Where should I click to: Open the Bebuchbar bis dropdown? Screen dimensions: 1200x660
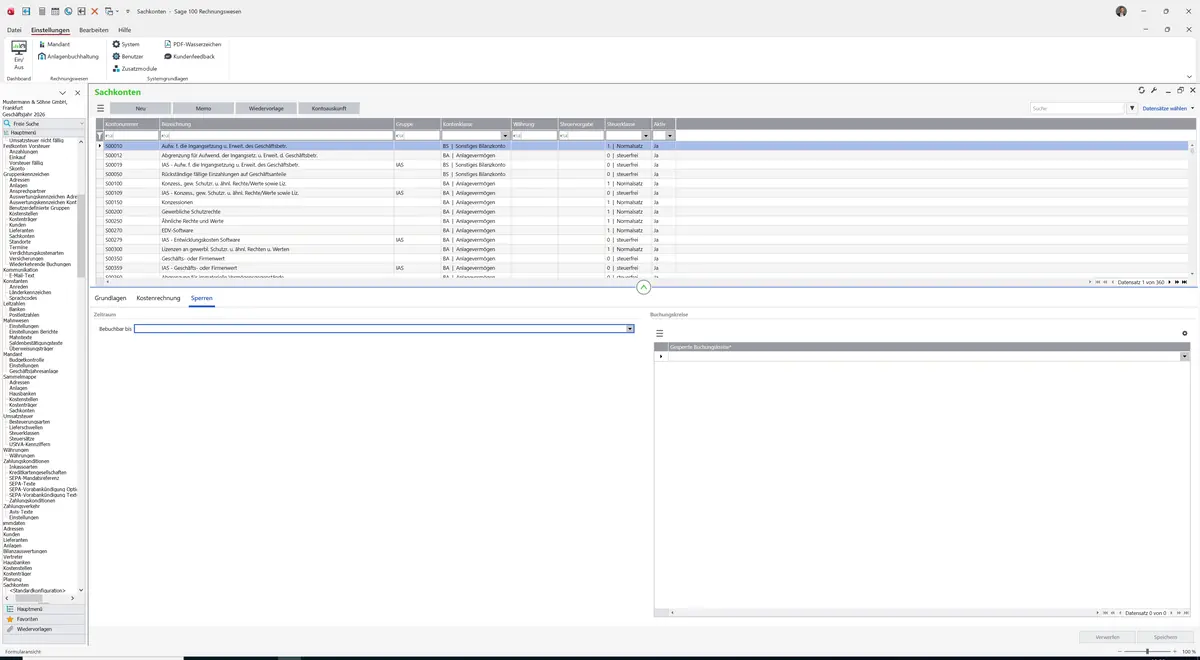(630, 328)
